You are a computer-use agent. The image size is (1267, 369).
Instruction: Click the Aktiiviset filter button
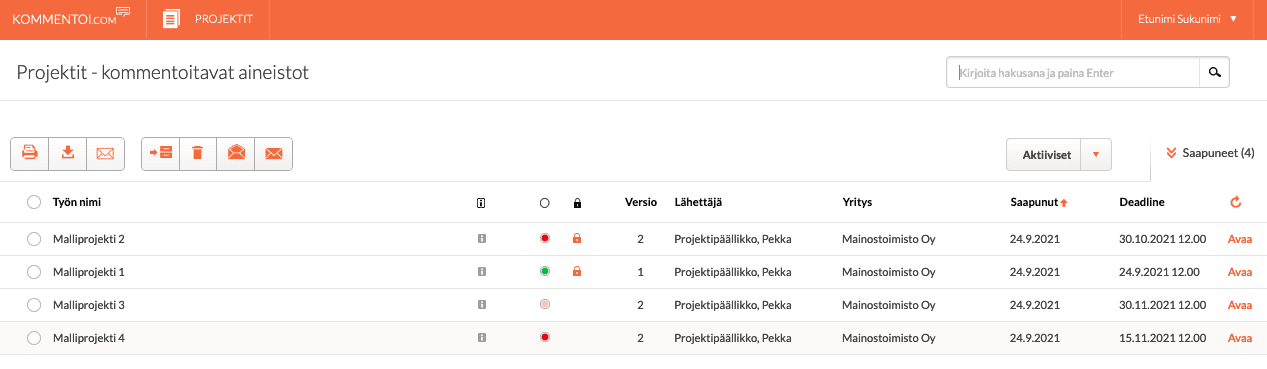click(1044, 154)
